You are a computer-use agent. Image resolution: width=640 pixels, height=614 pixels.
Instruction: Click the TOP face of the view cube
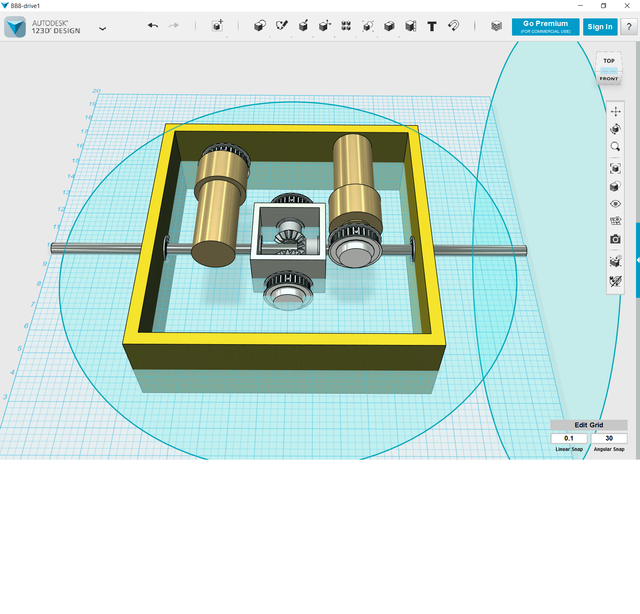pos(609,61)
